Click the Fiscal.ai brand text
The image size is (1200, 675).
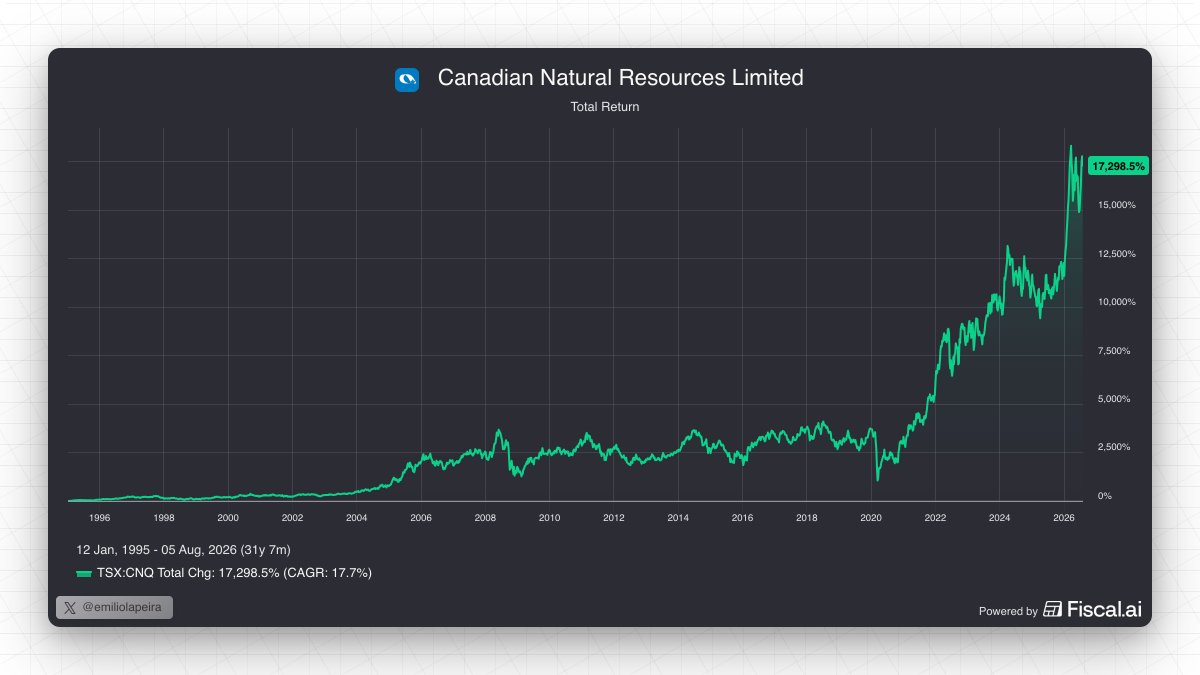1104,609
